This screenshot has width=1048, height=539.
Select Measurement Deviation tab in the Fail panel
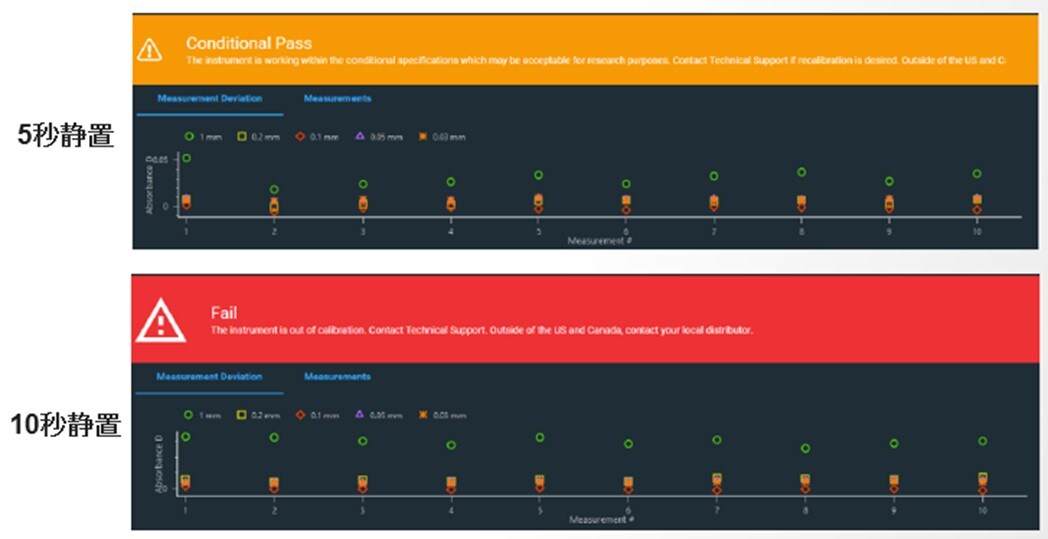point(209,377)
